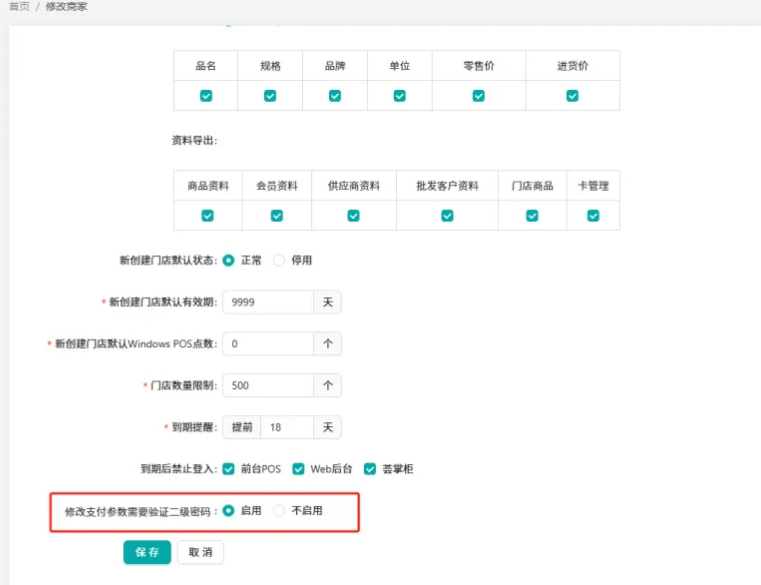Toggle the Web后台 login restriction checkbox

298,469
